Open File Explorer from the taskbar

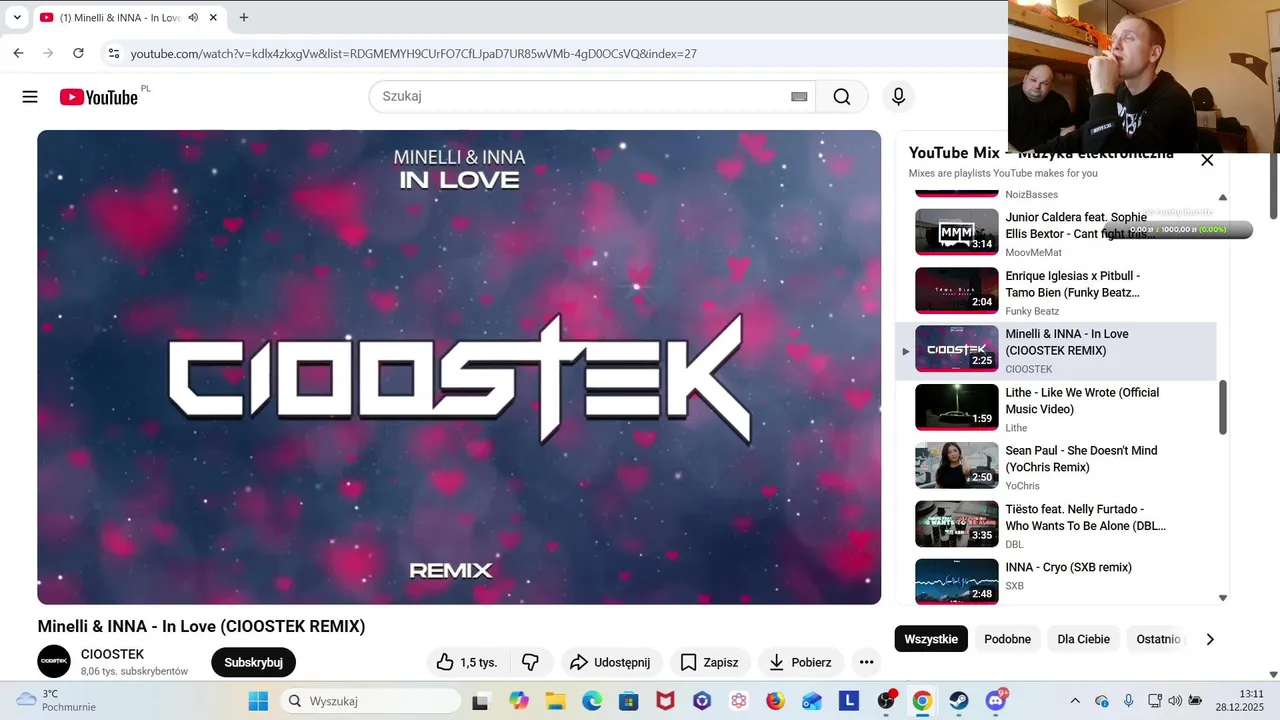(x=555, y=701)
